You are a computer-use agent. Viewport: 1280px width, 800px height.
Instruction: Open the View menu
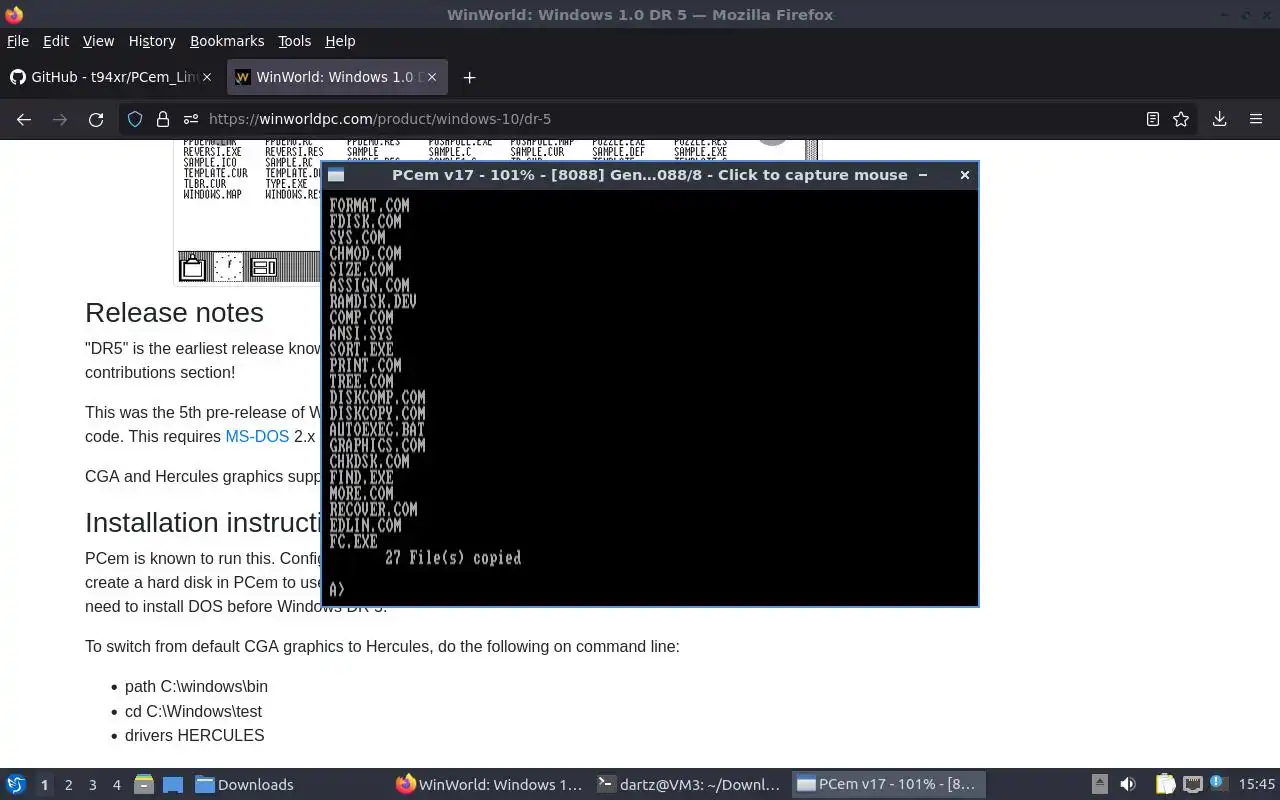(98, 41)
